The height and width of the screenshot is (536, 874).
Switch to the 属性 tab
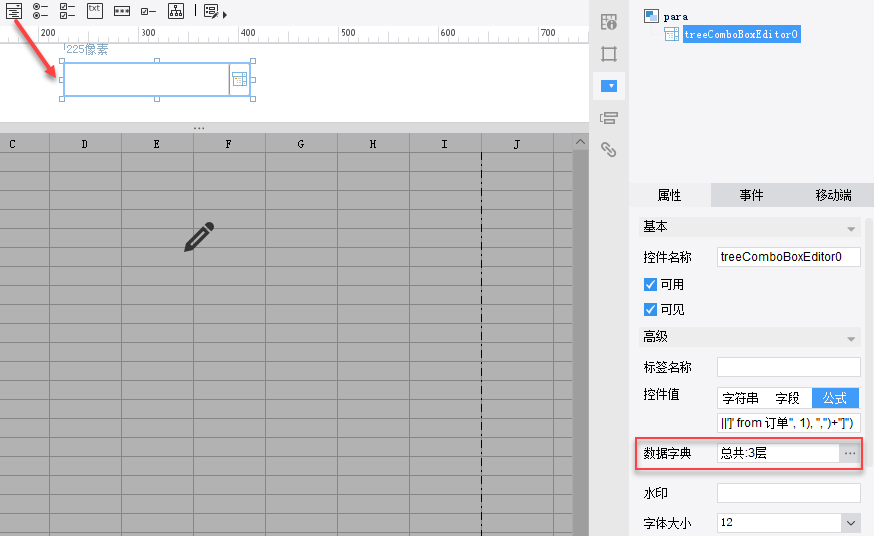click(669, 195)
